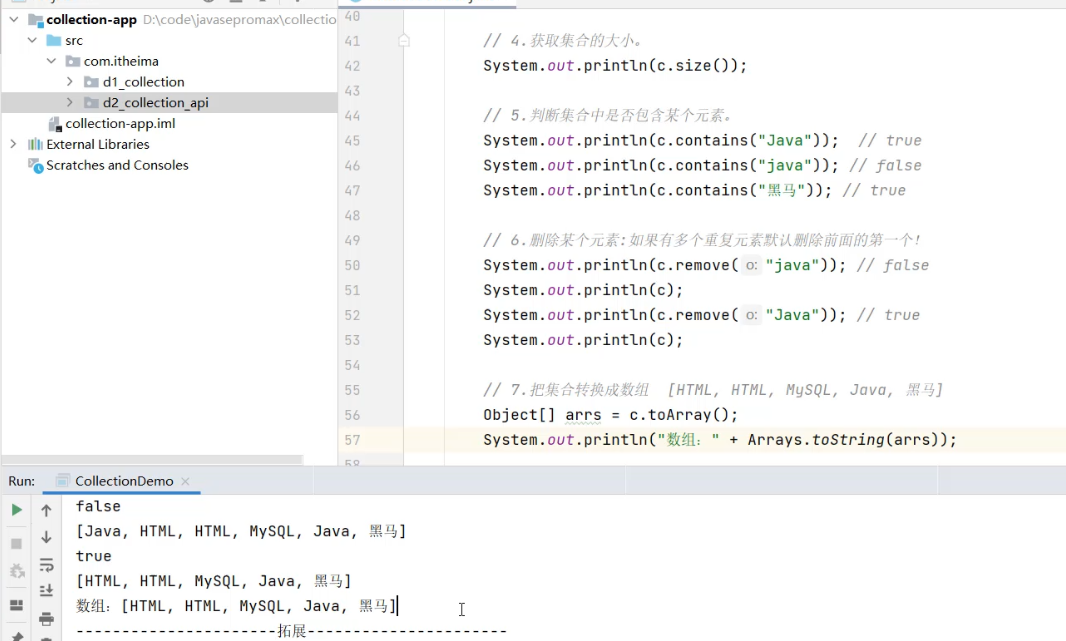Click the fold marker on line 41

[404, 41]
